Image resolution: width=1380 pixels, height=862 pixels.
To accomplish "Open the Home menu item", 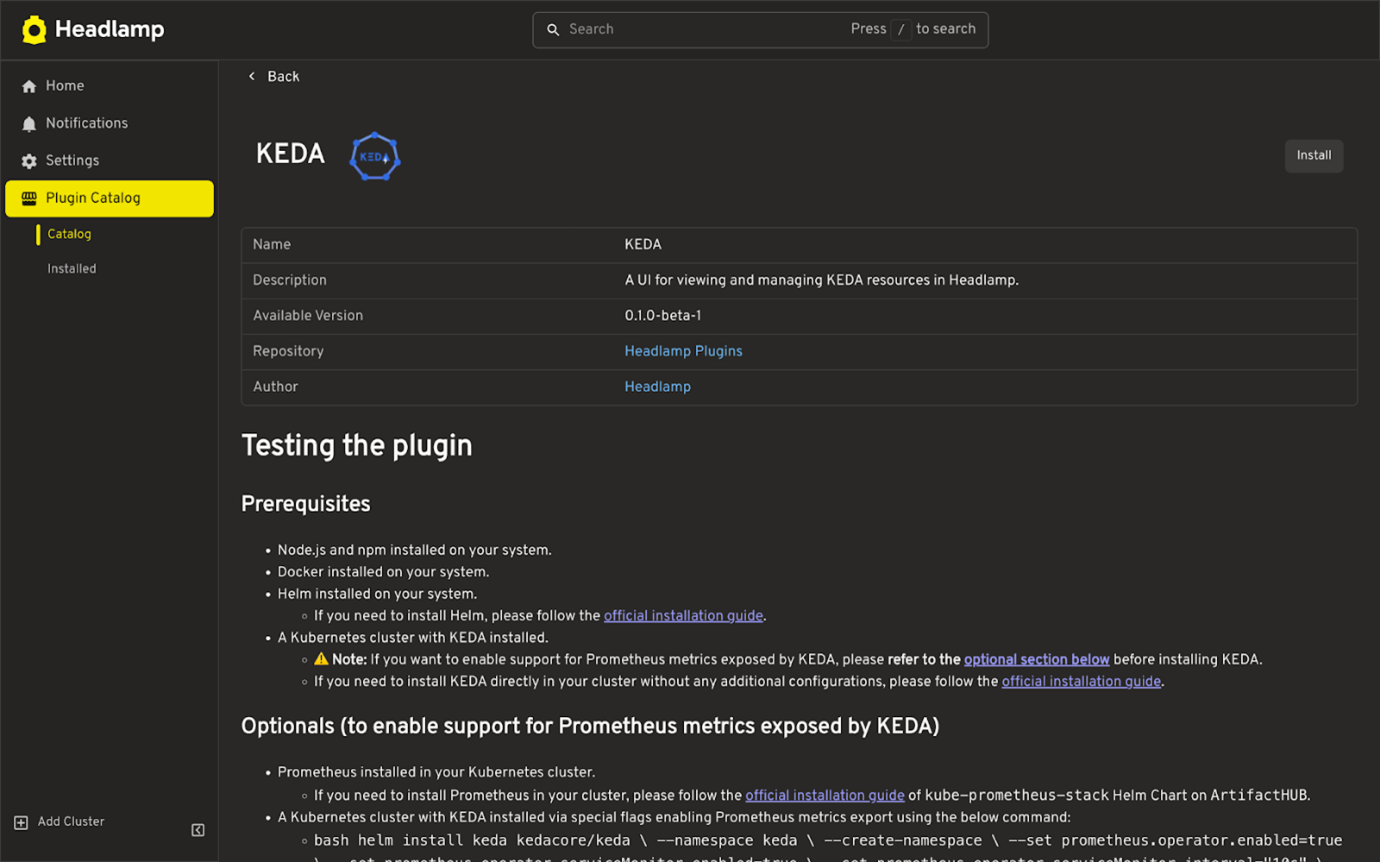I will pyautogui.click(x=110, y=86).
